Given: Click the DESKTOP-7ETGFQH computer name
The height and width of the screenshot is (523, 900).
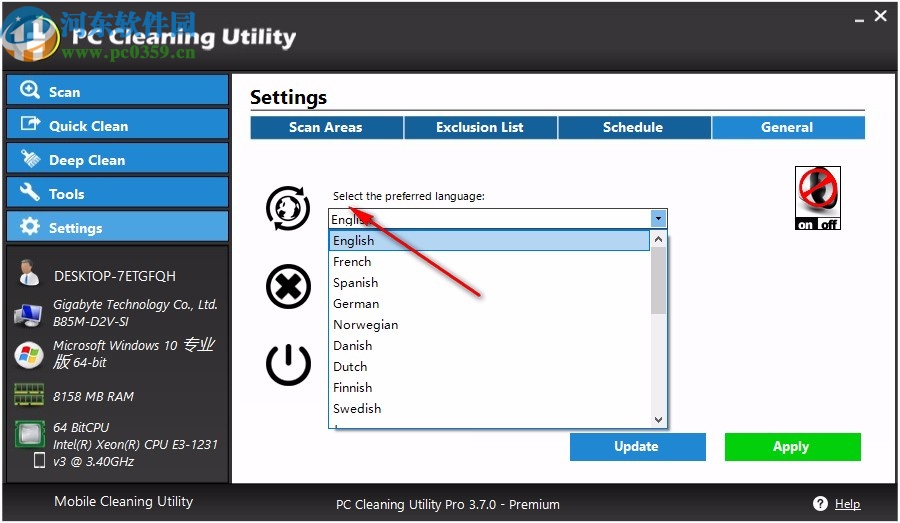Looking at the screenshot, I should tap(115, 276).
